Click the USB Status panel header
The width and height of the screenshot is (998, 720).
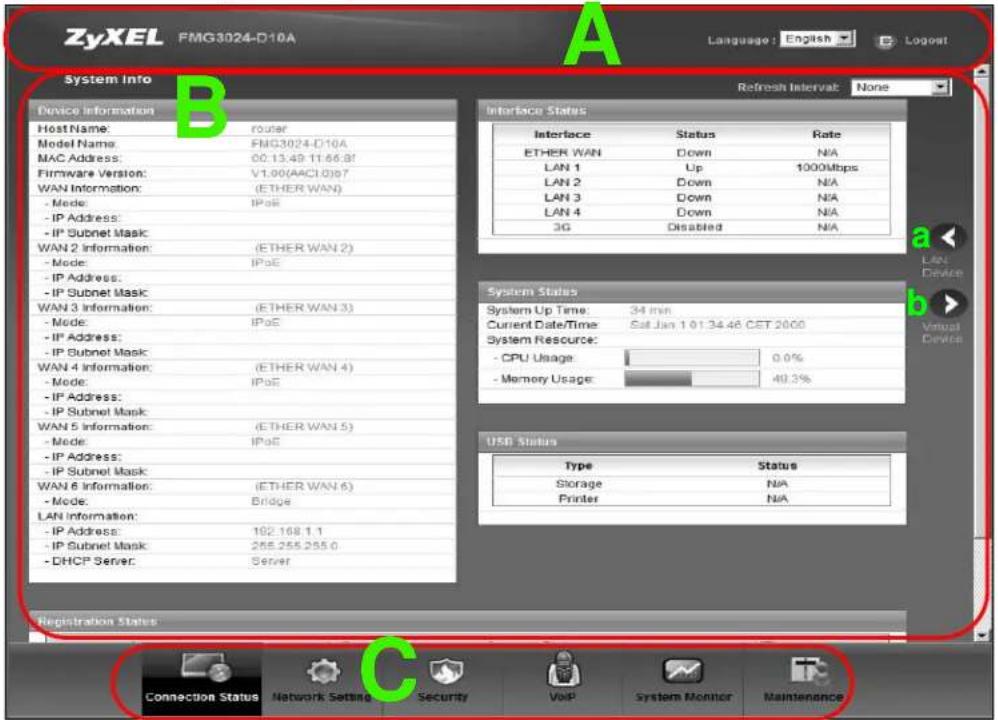pyautogui.click(x=692, y=441)
